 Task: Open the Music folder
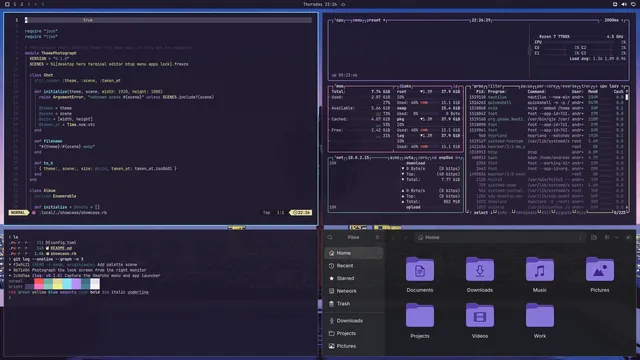tap(540, 275)
